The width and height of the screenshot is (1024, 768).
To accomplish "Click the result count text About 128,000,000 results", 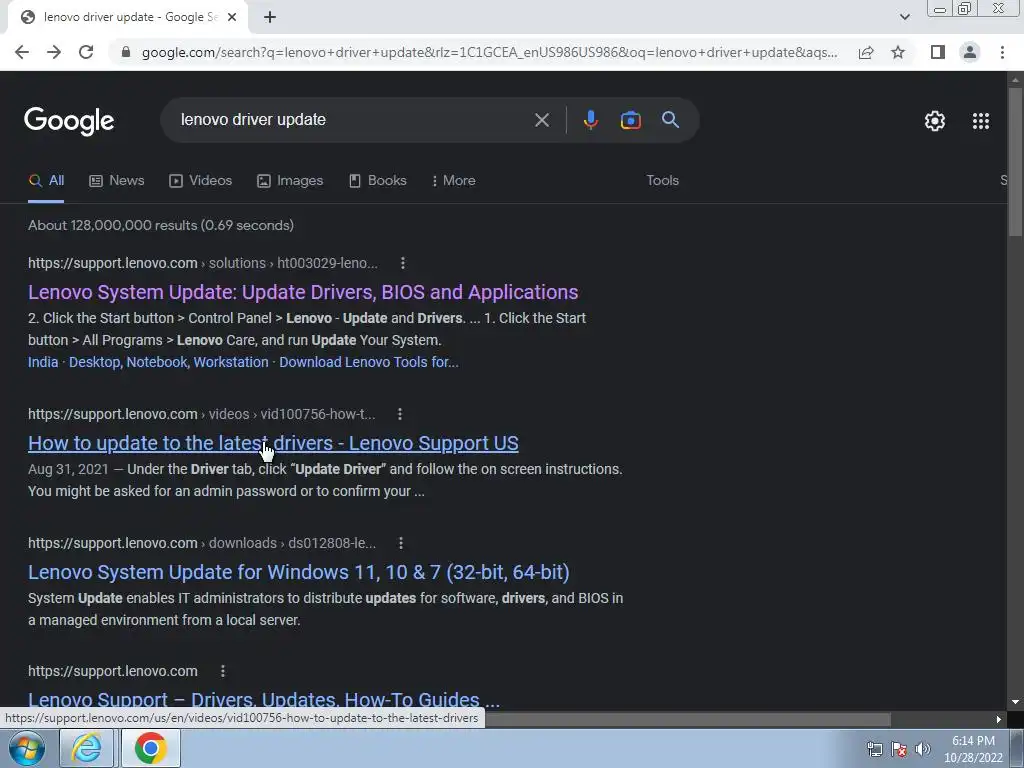I will (x=161, y=225).
